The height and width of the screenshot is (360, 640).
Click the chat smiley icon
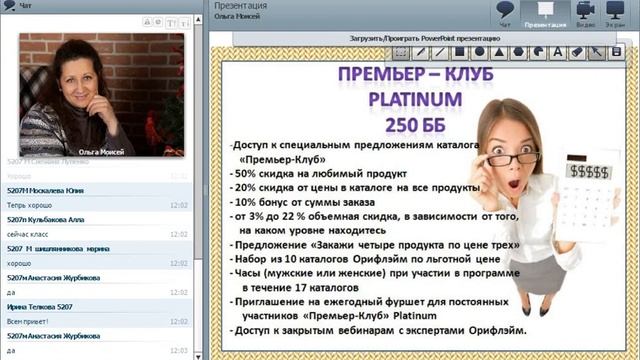point(159,22)
